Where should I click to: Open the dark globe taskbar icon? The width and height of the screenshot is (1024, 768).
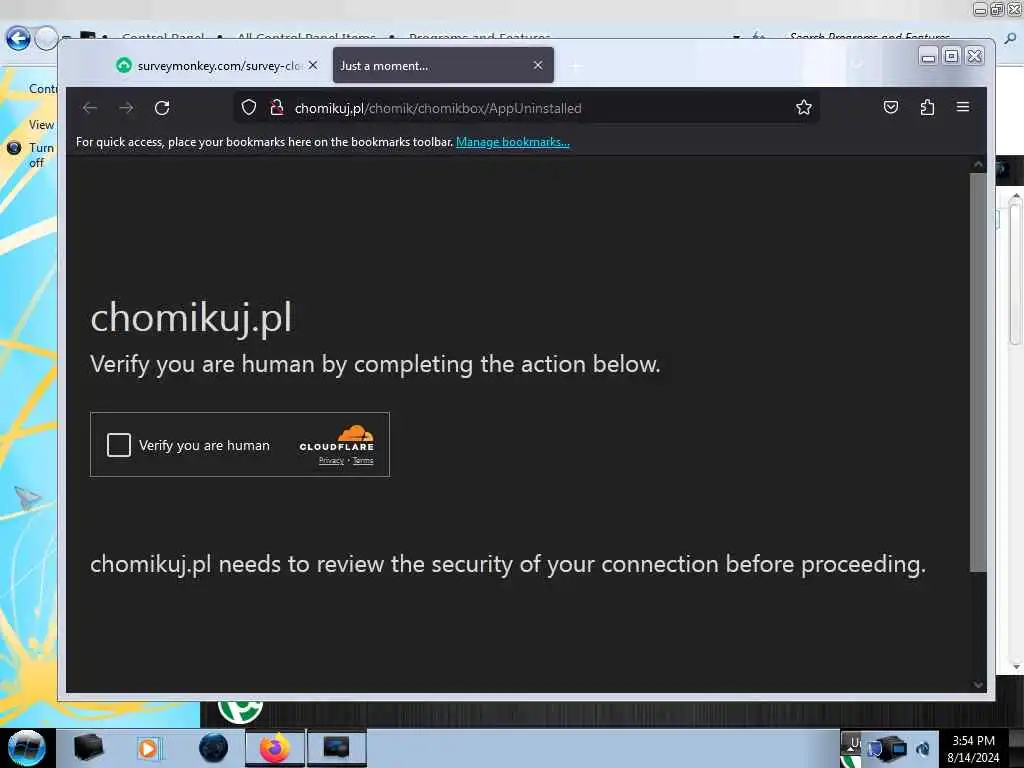tap(214, 748)
